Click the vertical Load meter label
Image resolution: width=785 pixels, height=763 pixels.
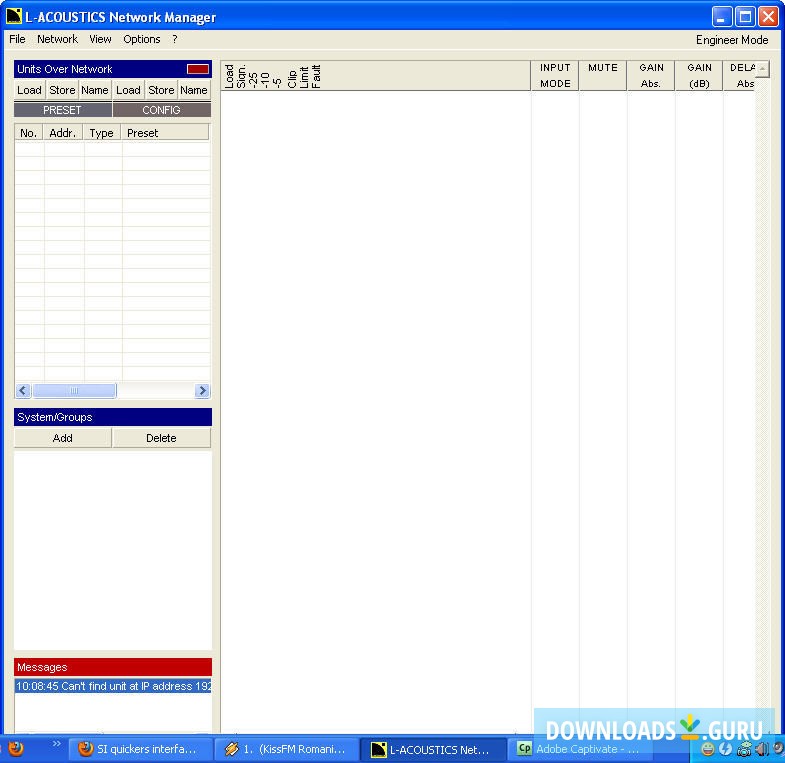[229, 76]
